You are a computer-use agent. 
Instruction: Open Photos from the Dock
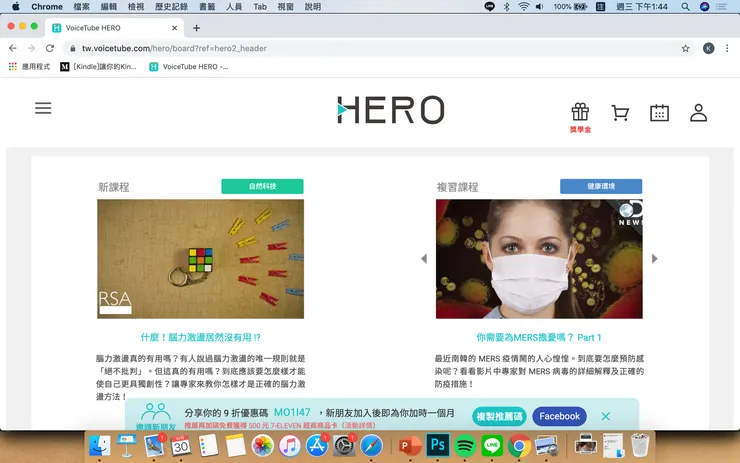point(262,445)
